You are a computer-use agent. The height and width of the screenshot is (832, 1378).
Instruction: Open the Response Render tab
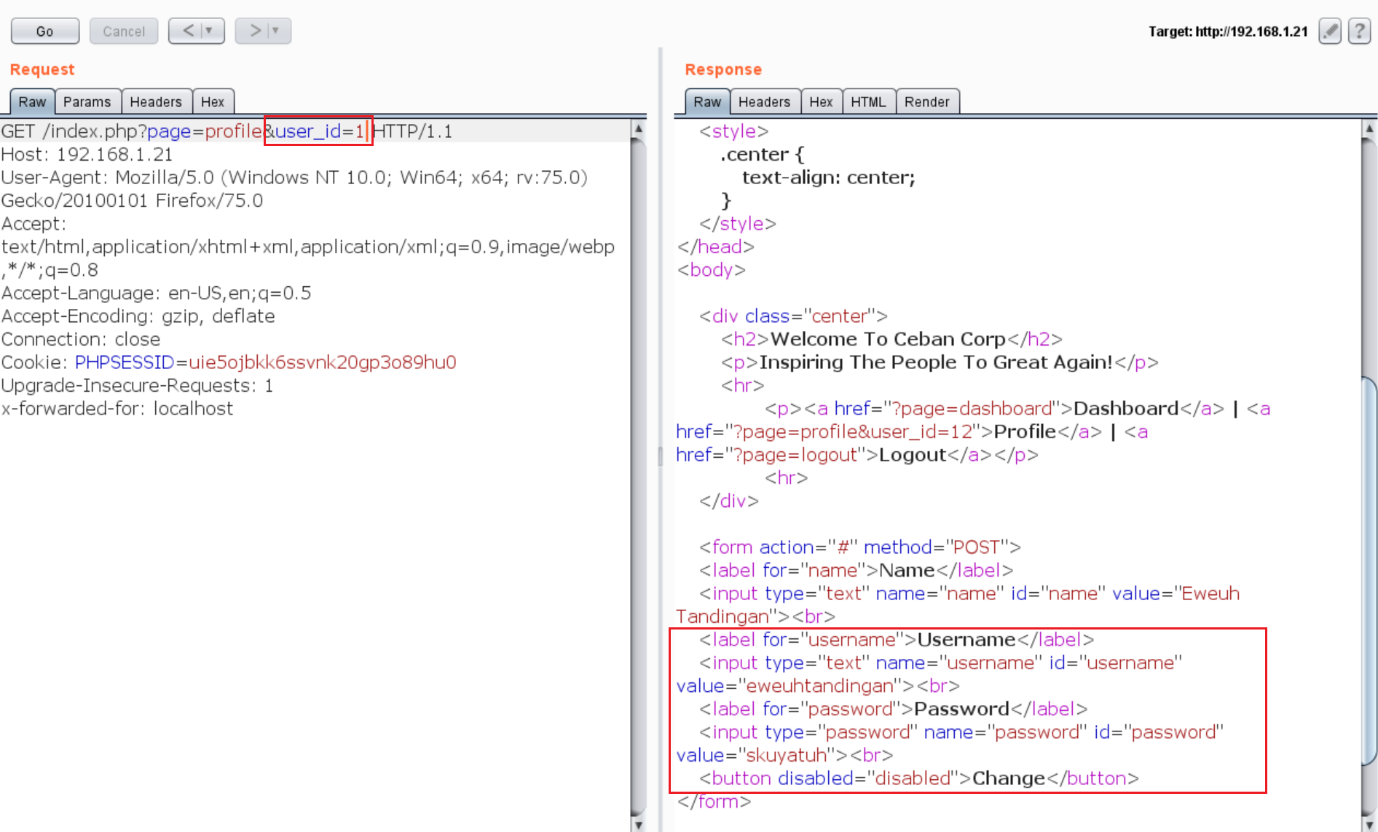coord(927,102)
